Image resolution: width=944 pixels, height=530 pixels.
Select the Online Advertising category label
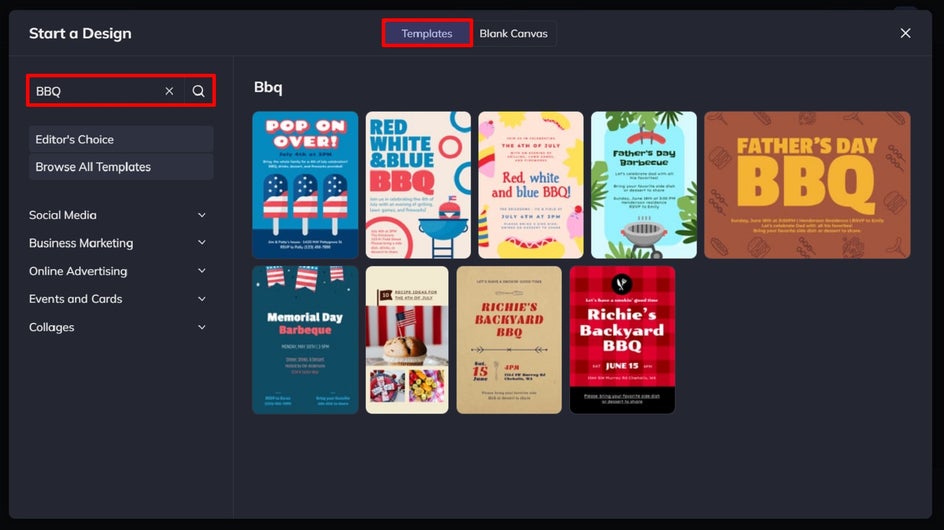[78, 271]
